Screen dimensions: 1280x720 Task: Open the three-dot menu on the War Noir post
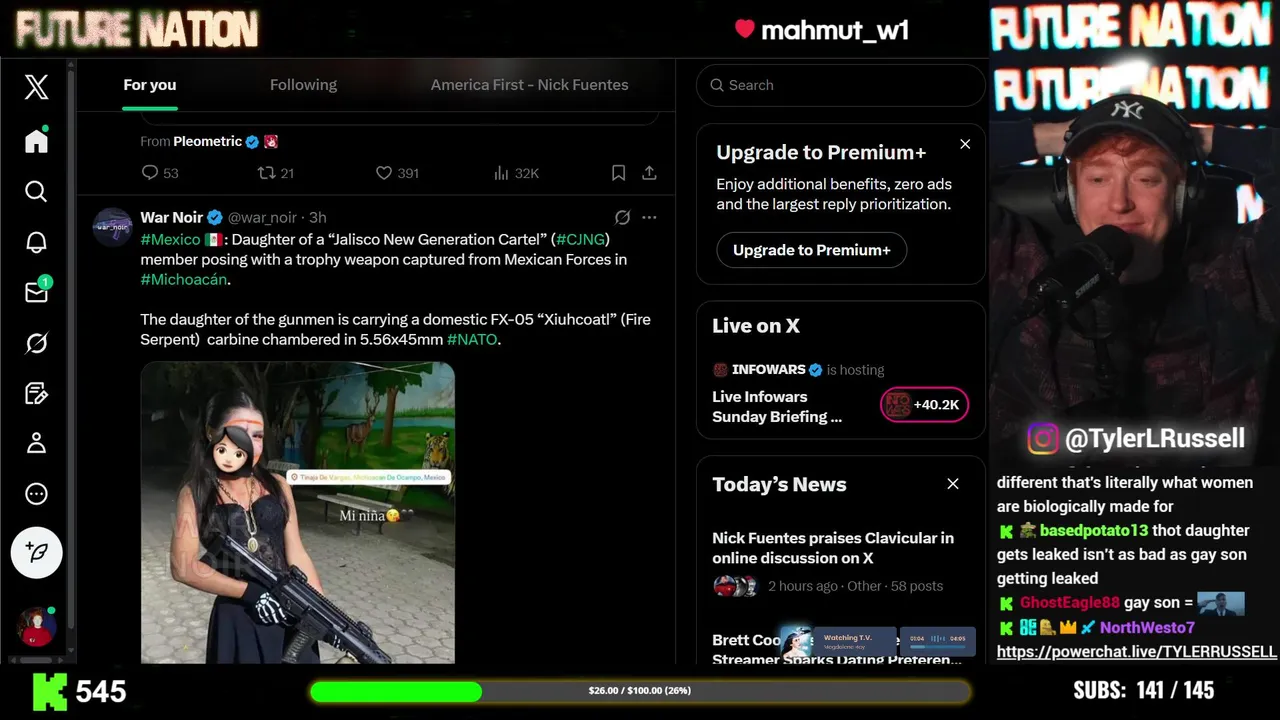649,217
